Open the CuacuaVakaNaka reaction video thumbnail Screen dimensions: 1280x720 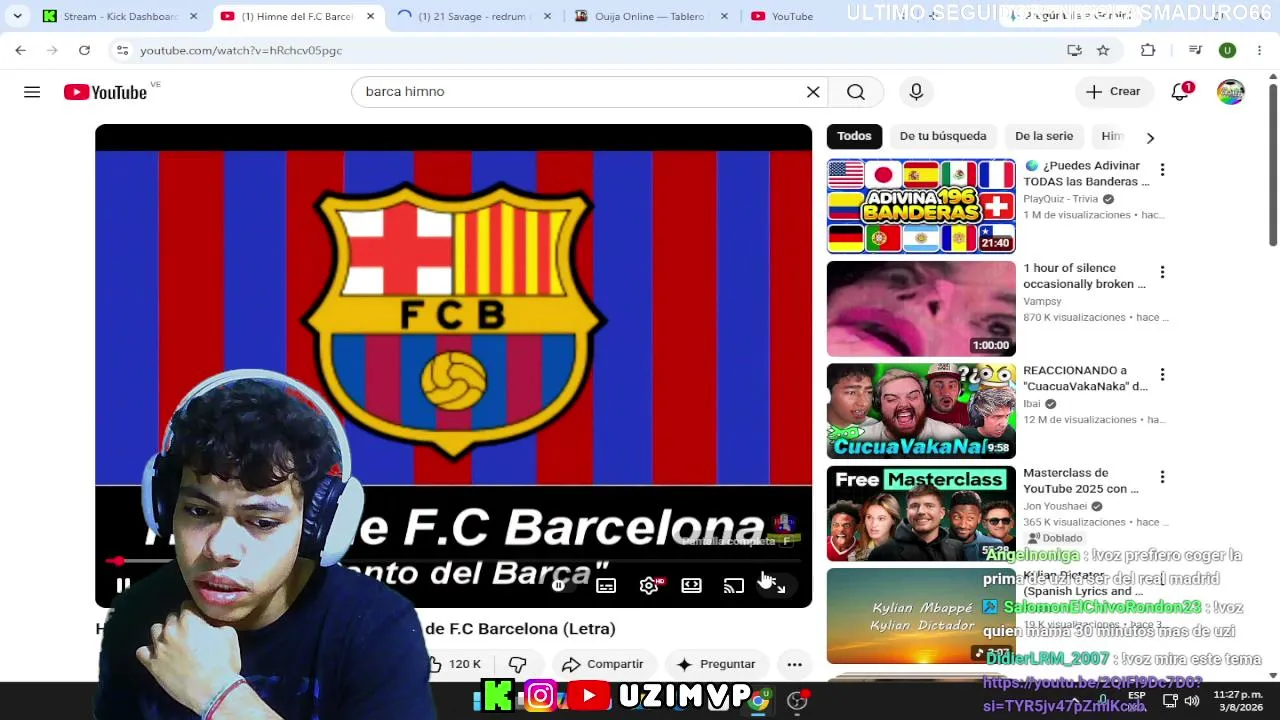pyautogui.click(x=921, y=411)
